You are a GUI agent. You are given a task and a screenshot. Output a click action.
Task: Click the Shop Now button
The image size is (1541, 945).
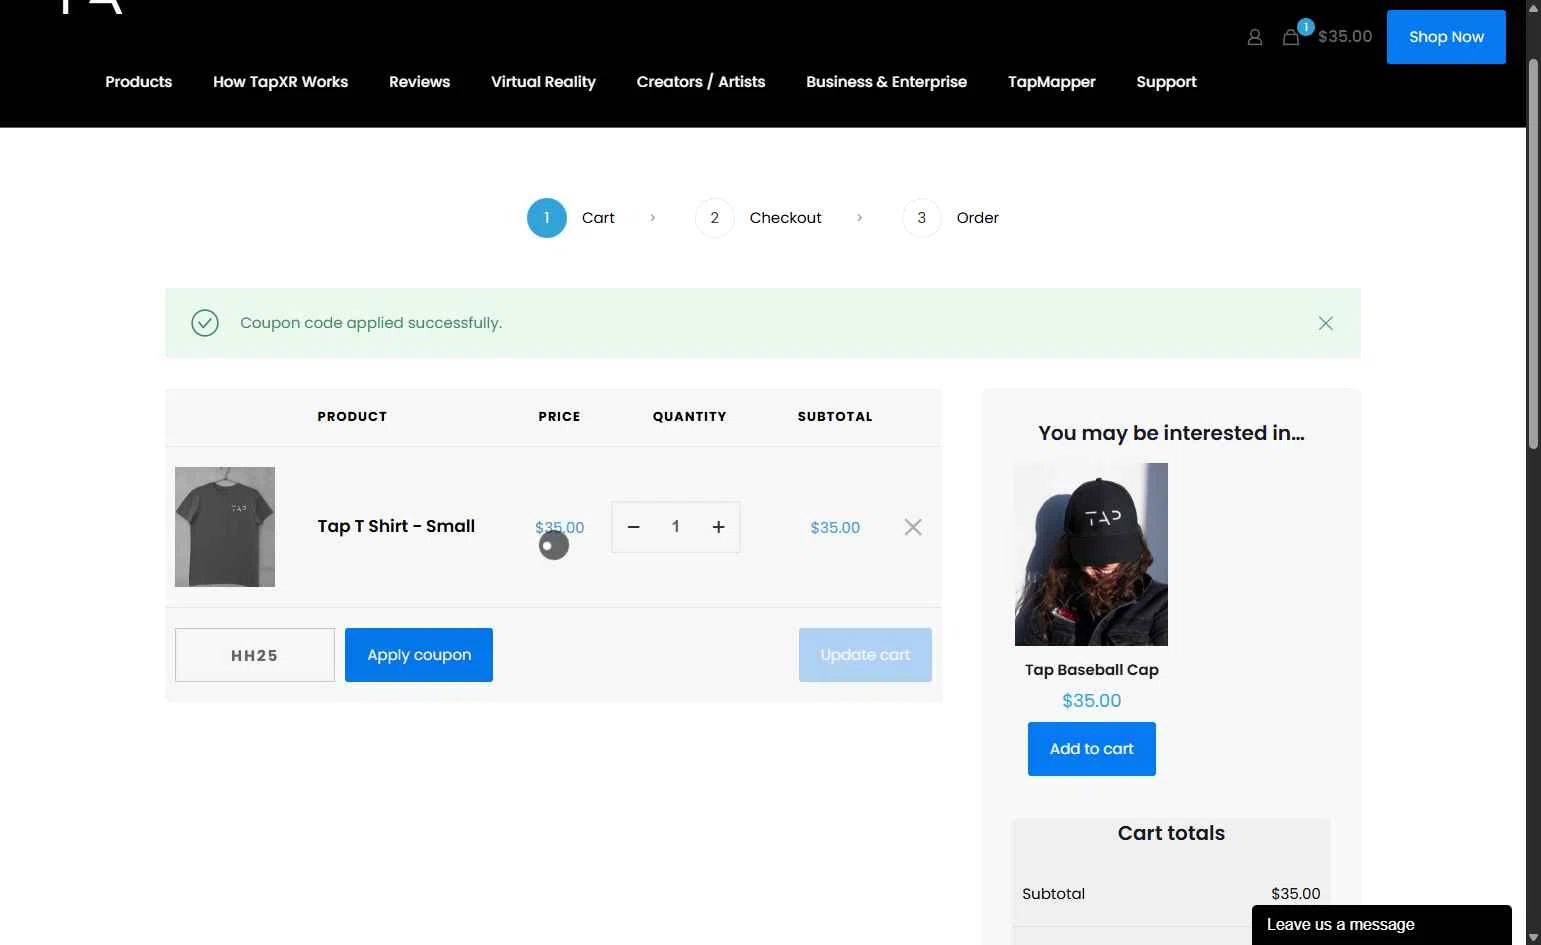(1446, 37)
